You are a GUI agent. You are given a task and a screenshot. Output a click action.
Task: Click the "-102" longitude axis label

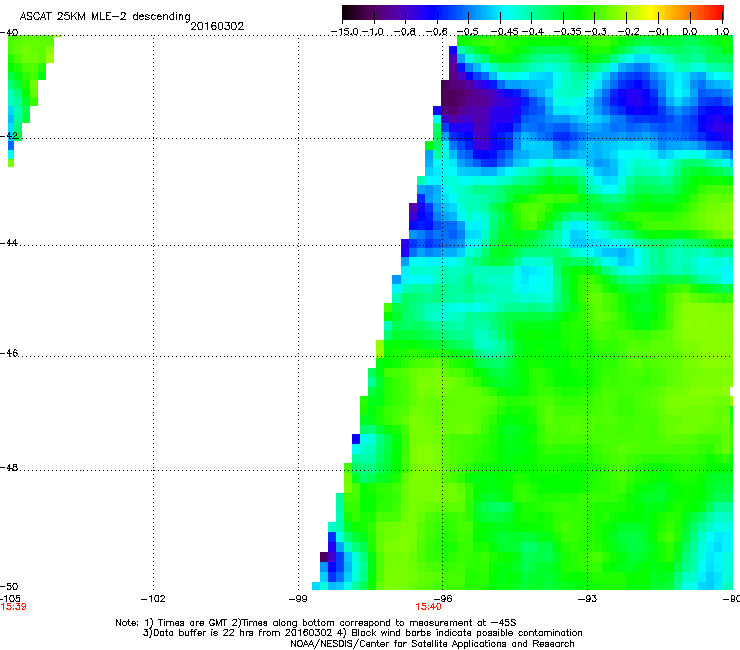point(153,599)
